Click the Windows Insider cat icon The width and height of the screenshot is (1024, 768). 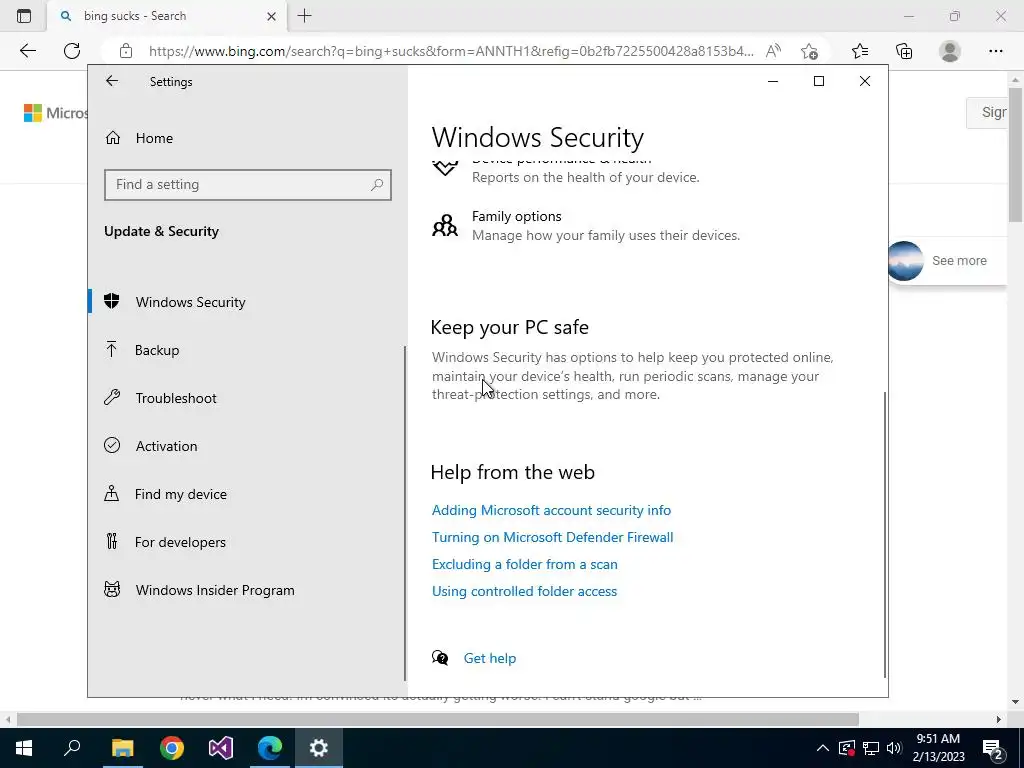[112, 589]
